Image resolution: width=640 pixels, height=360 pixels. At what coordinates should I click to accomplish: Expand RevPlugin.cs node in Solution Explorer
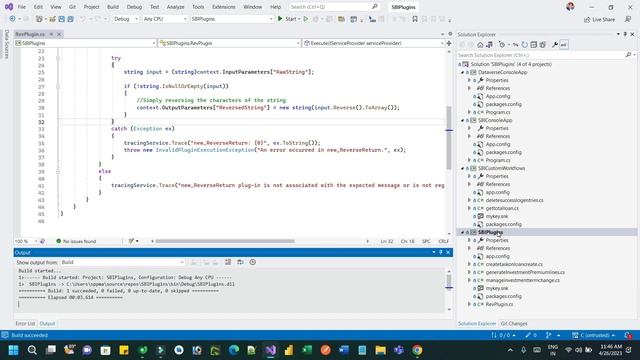click(469, 304)
